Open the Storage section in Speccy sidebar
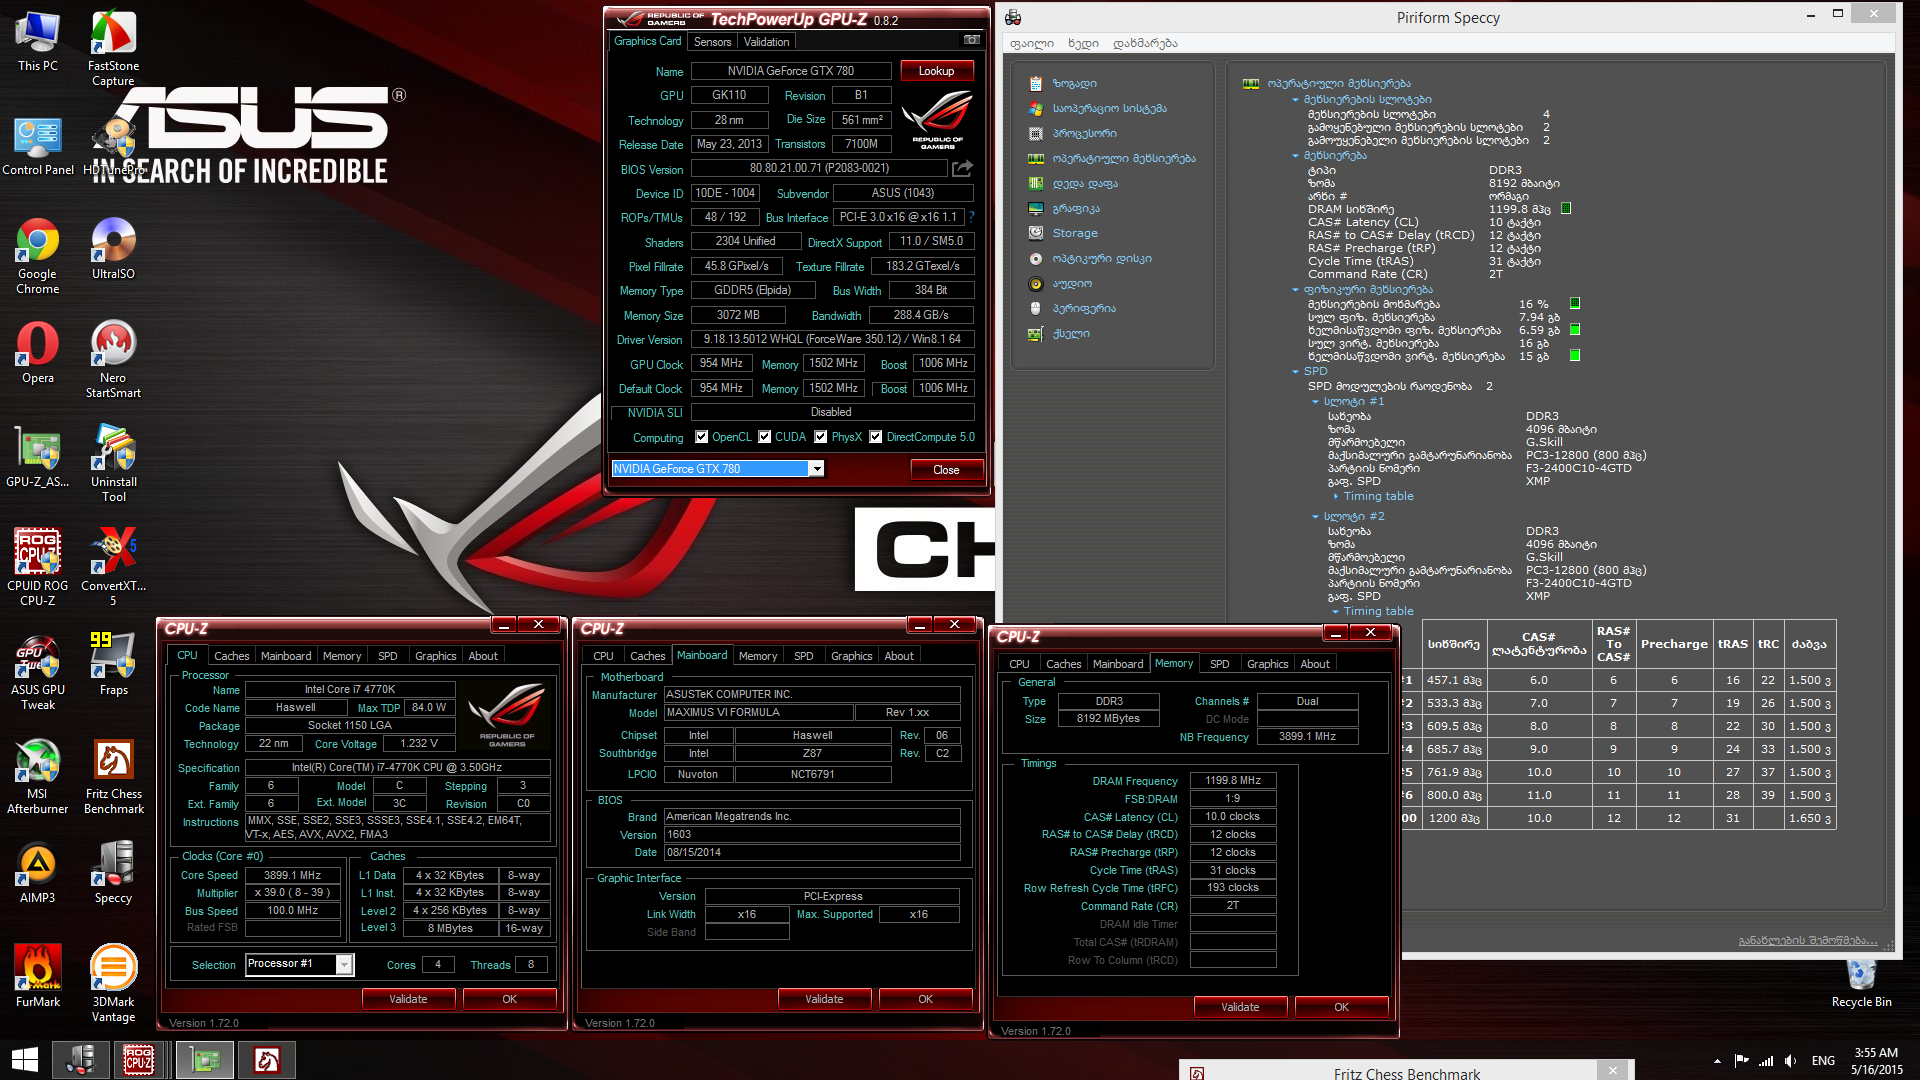Screen dimensions: 1920x1080 point(1074,233)
